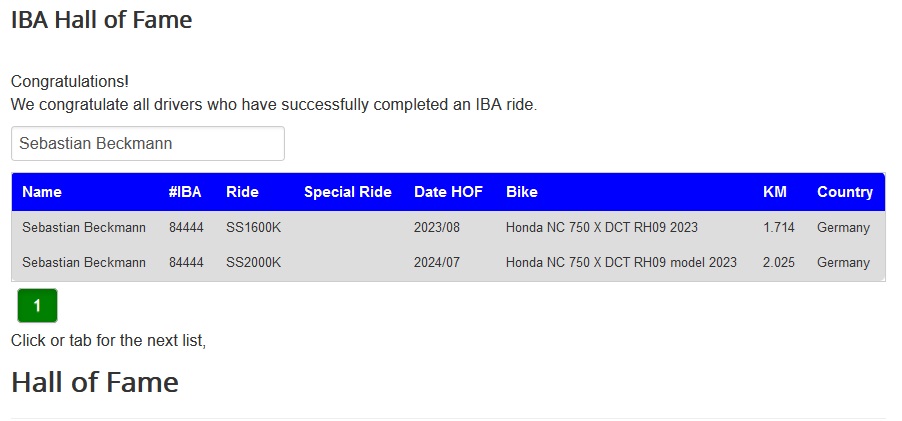Image resolution: width=902 pixels, height=421 pixels.
Task: Go to page 1 of results
Action: (37, 306)
